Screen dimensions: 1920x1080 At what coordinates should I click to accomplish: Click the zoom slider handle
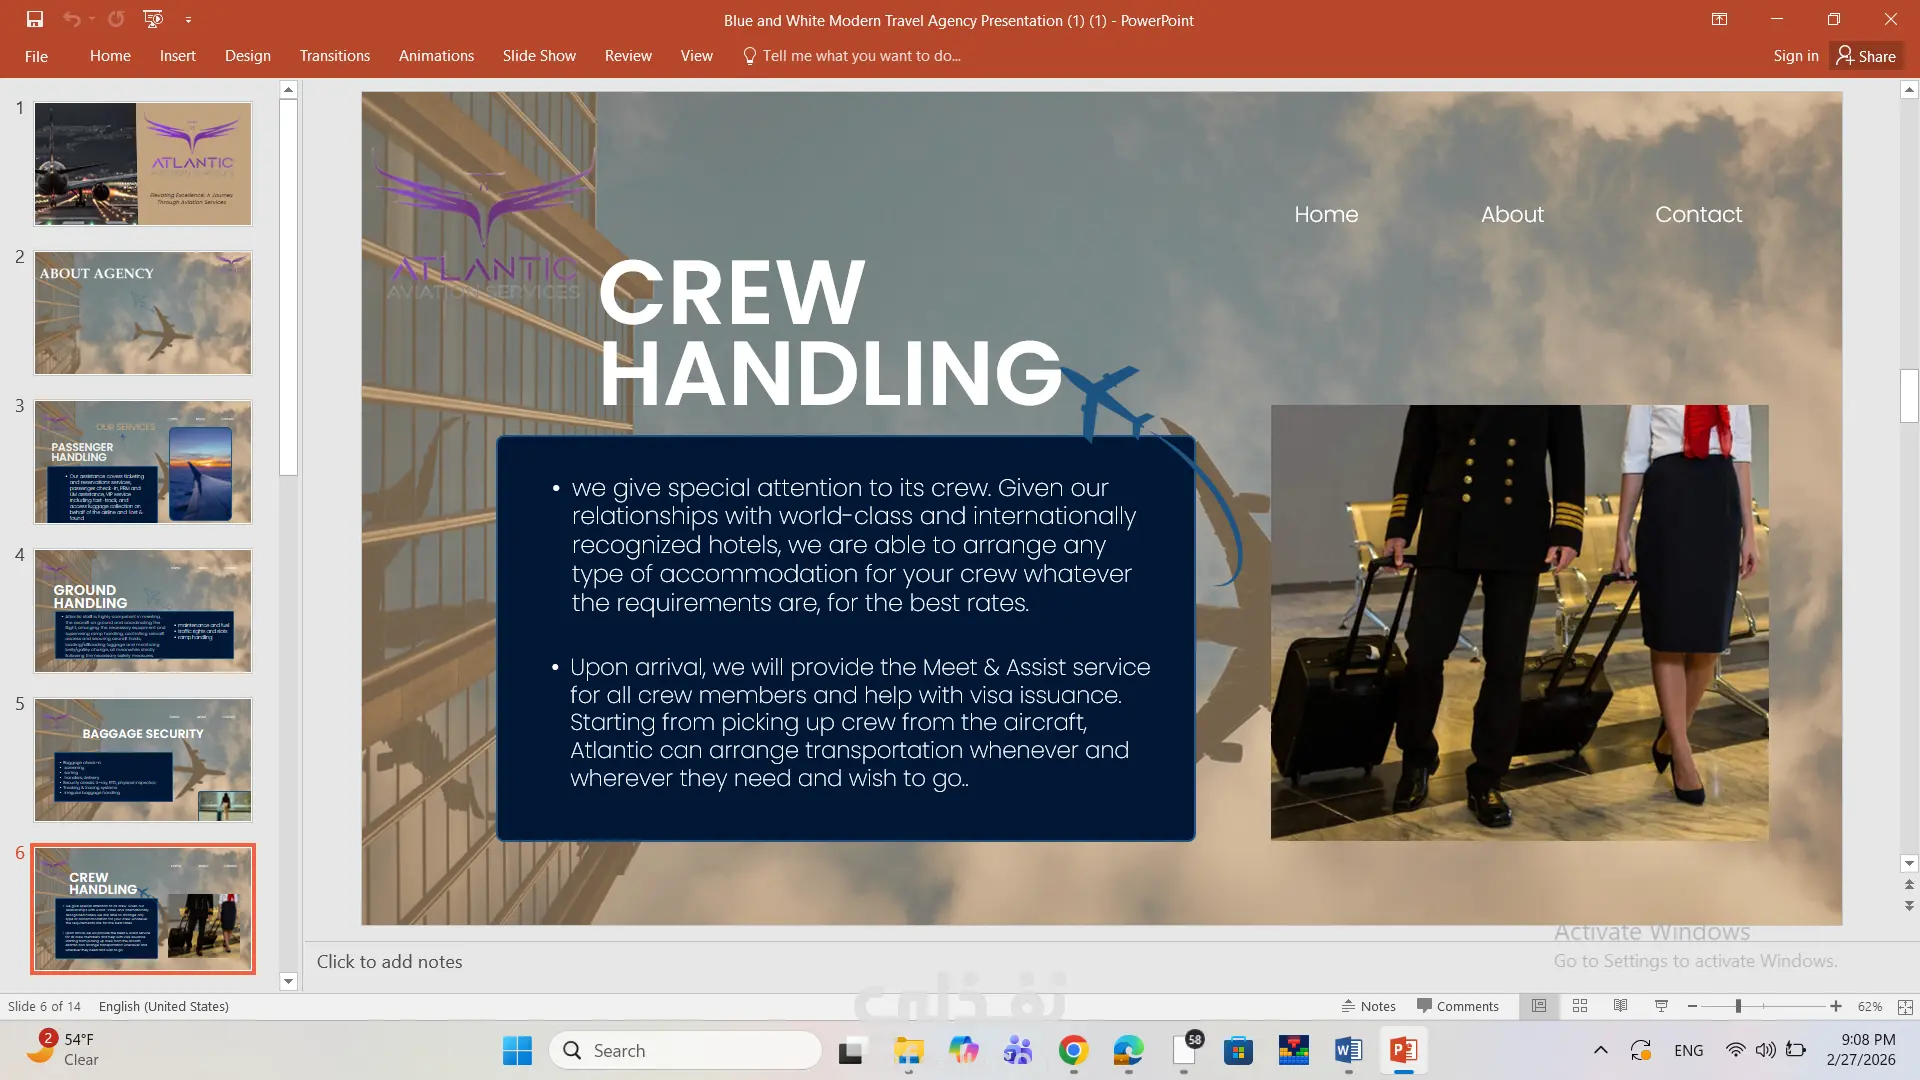1738,1006
